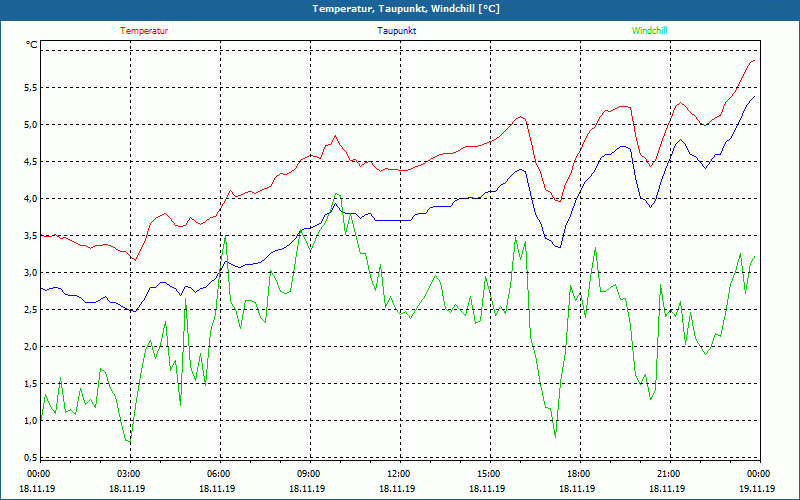This screenshot has height=500, width=800.
Task: Click the 5,0 y-axis value
Action: [x=31, y=124]
